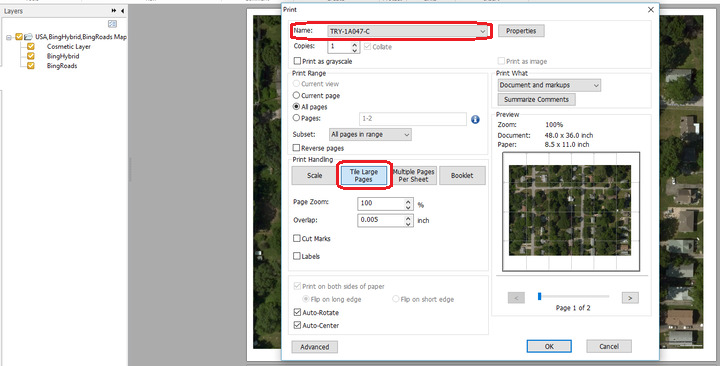Open the Advanced print settings
The image size is (720, 366).
[315, 347]
